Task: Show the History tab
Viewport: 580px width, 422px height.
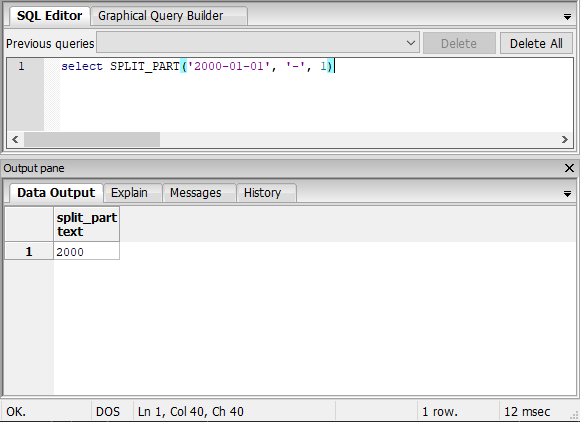Action: (x=266, y=193)
